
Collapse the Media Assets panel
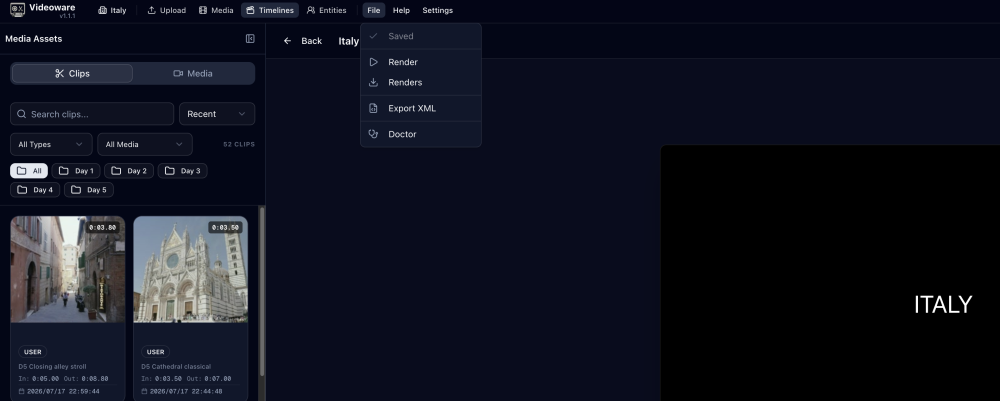pos(250,39)
